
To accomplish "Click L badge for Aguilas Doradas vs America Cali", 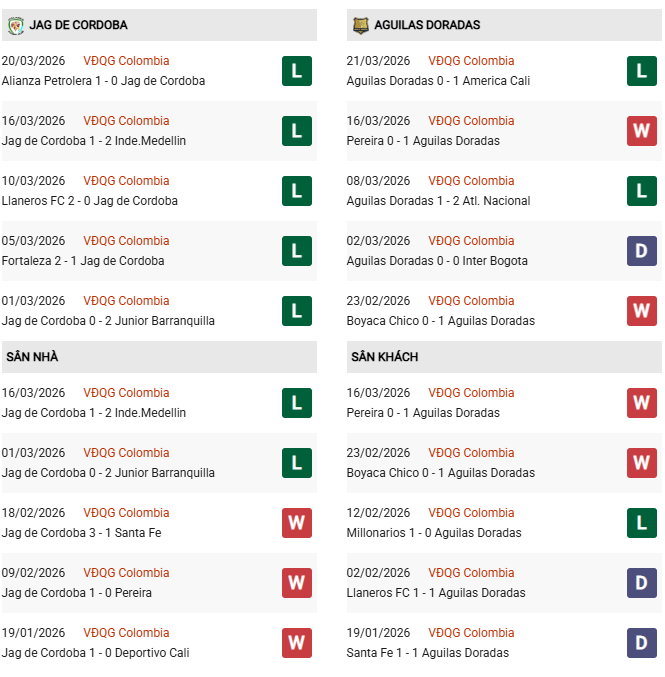I will point(642,71).
